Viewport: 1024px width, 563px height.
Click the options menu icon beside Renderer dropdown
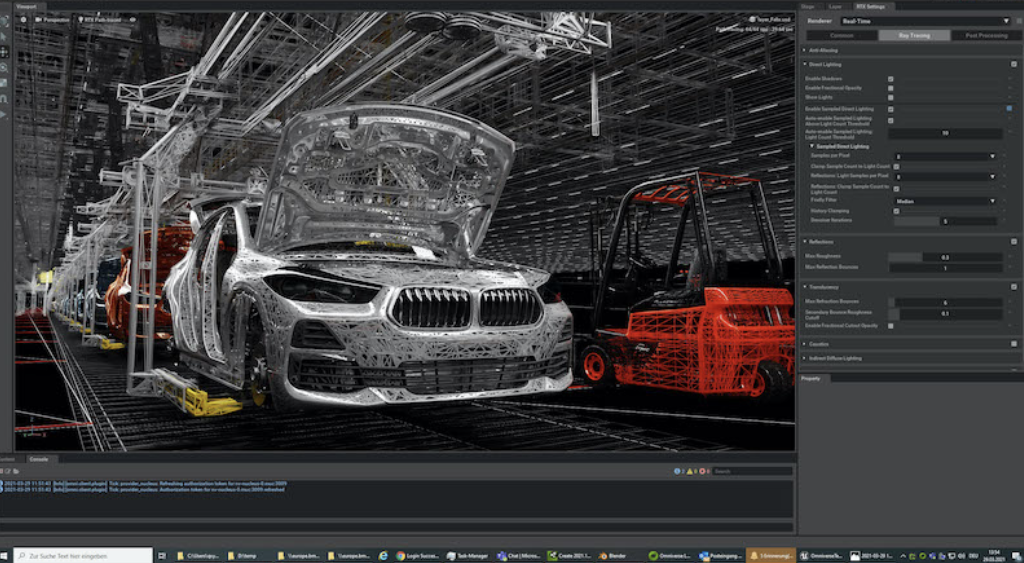pyautogui.click(x=1017, y=21)
